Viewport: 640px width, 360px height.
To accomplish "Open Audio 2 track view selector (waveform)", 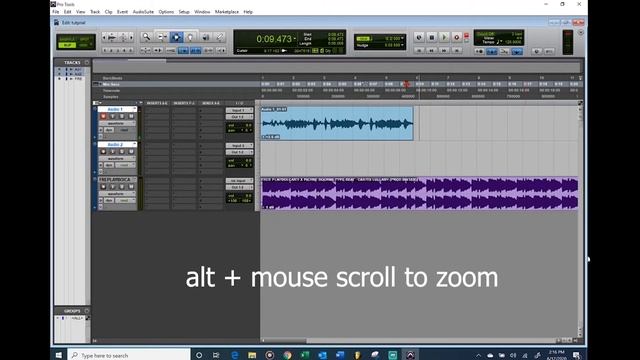I will 116,158.
